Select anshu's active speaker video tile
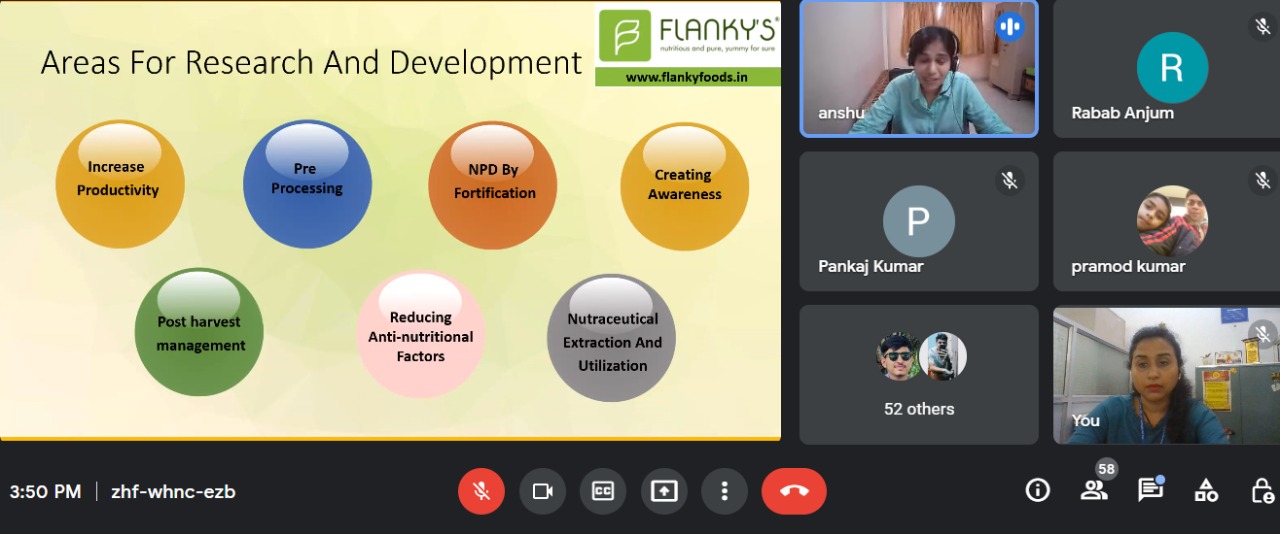This screenshot has height=534, width=1280. (x=919, y=69)
